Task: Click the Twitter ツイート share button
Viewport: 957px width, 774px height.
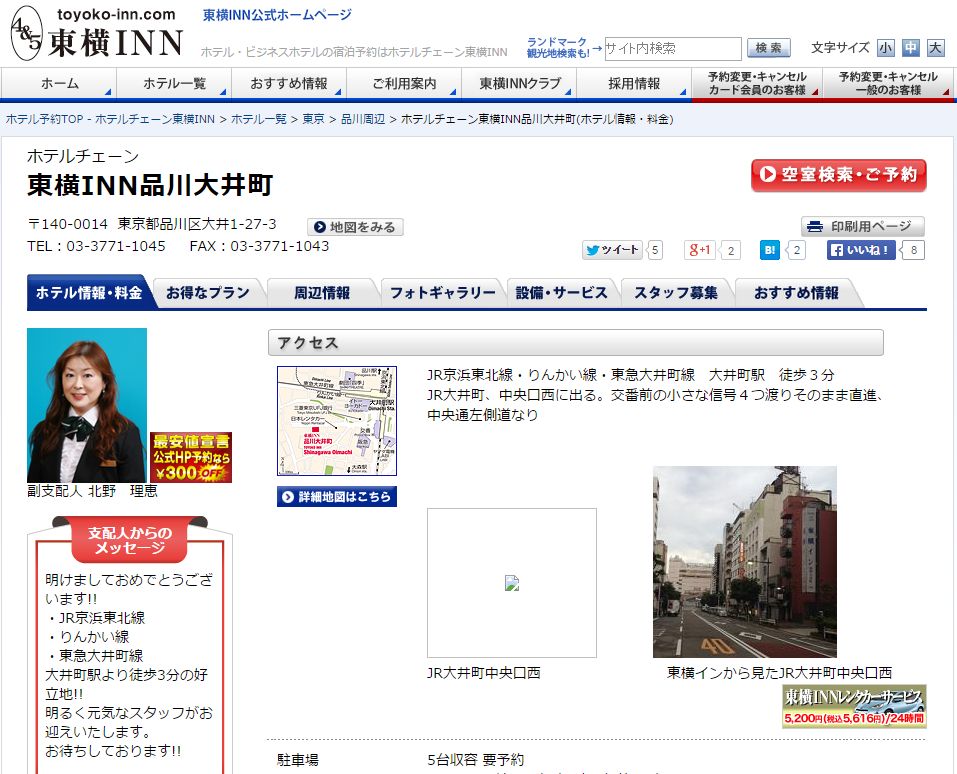Action: [x=612, y=250]
